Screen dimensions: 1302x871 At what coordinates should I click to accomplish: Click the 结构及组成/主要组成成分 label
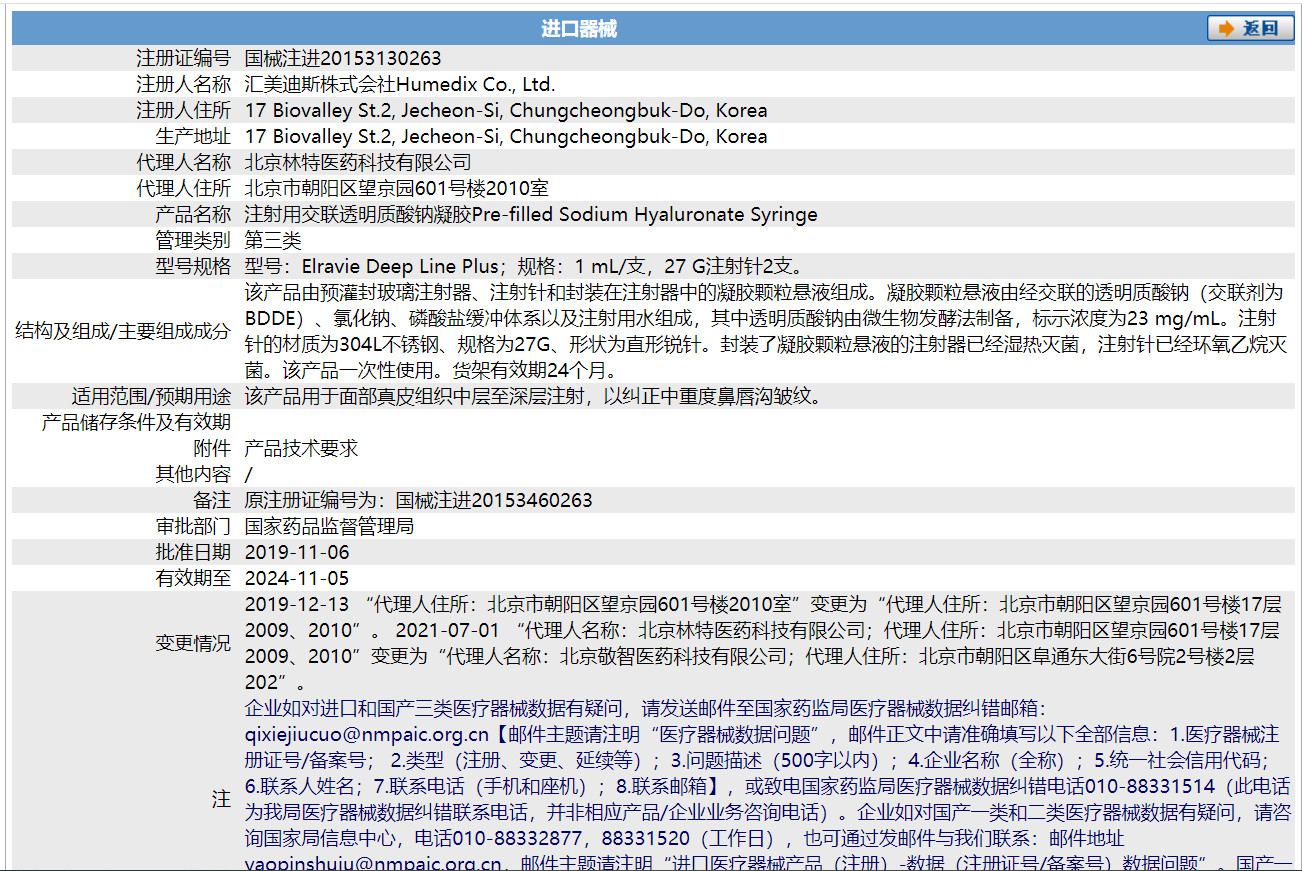[x=124, y=331]
